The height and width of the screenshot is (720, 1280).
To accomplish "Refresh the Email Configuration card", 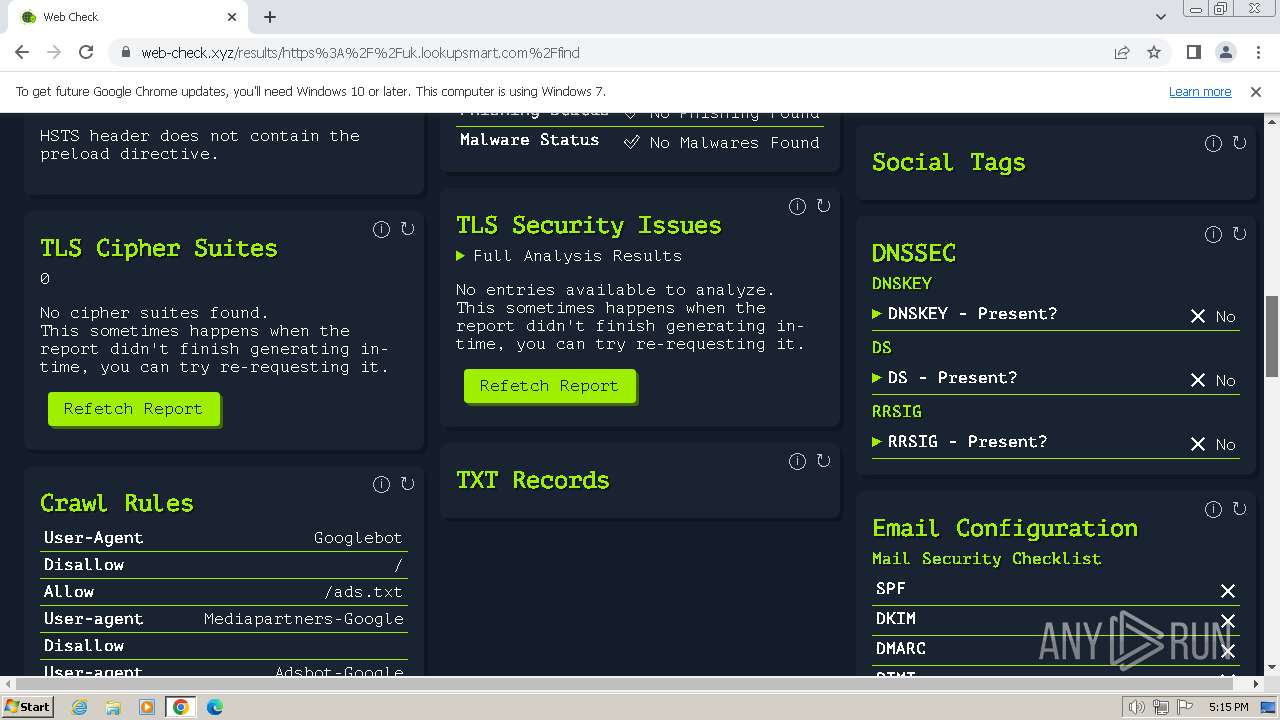I will click(x=1239, y=509).
